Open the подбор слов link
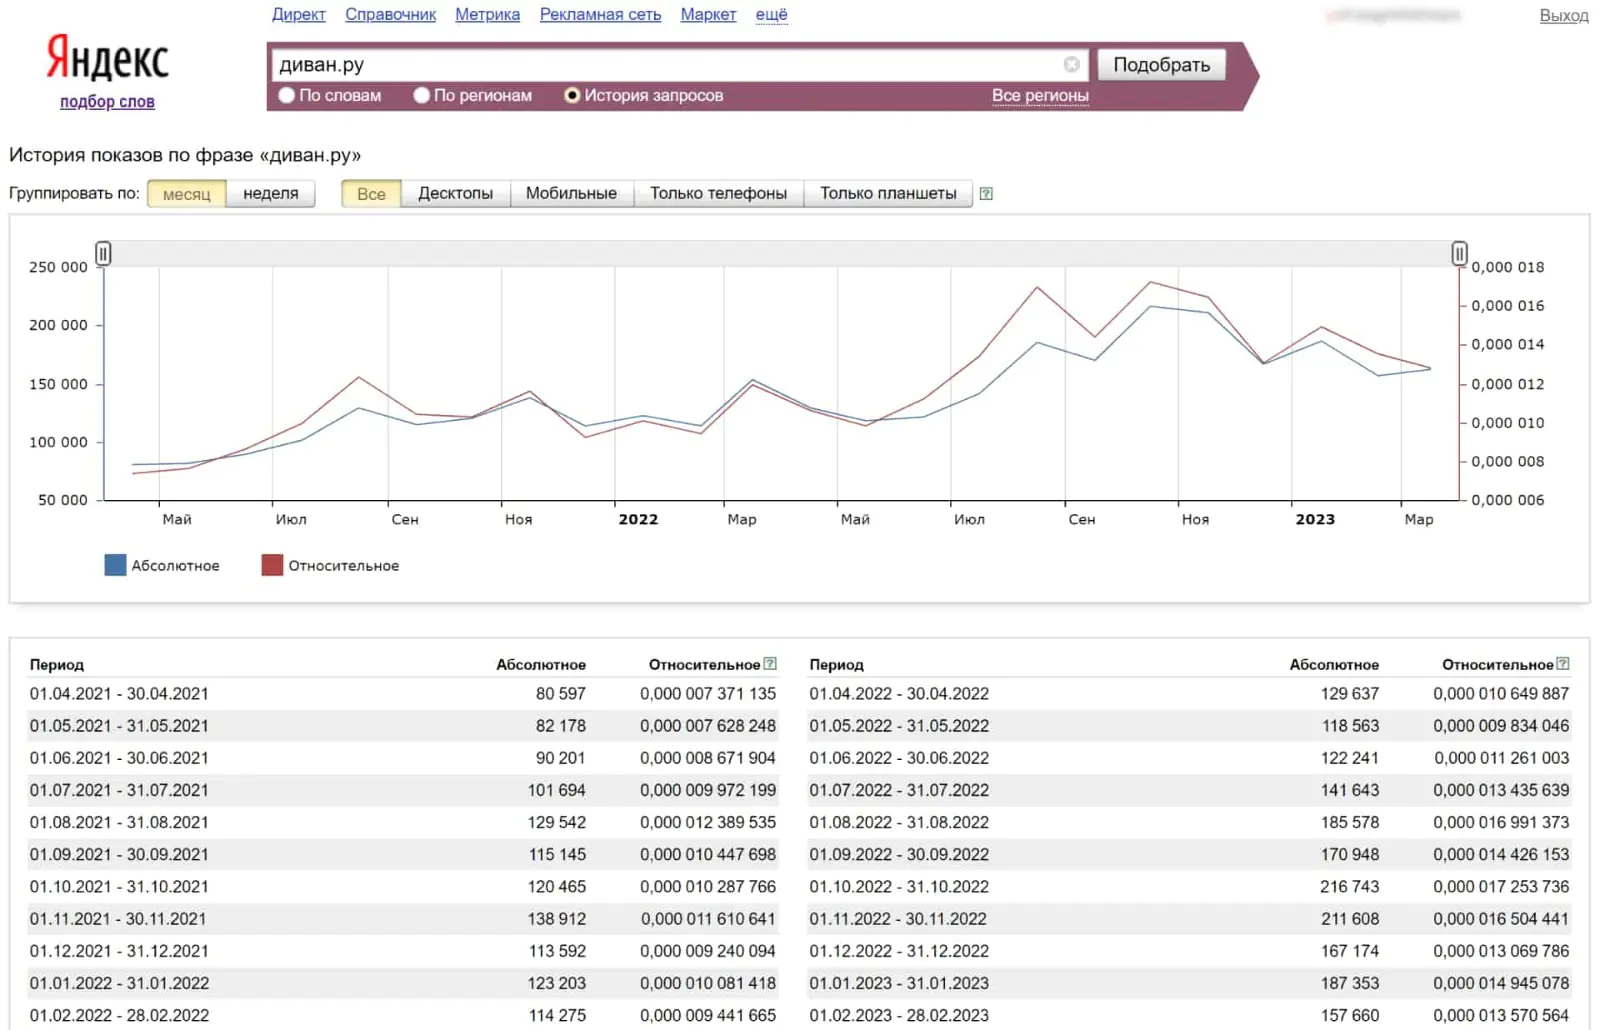 [x=107, y=102]
